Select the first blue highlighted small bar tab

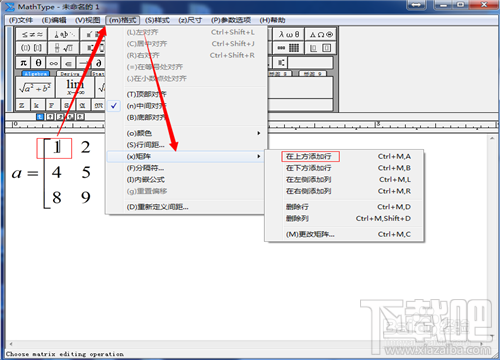tap(40, 117)
